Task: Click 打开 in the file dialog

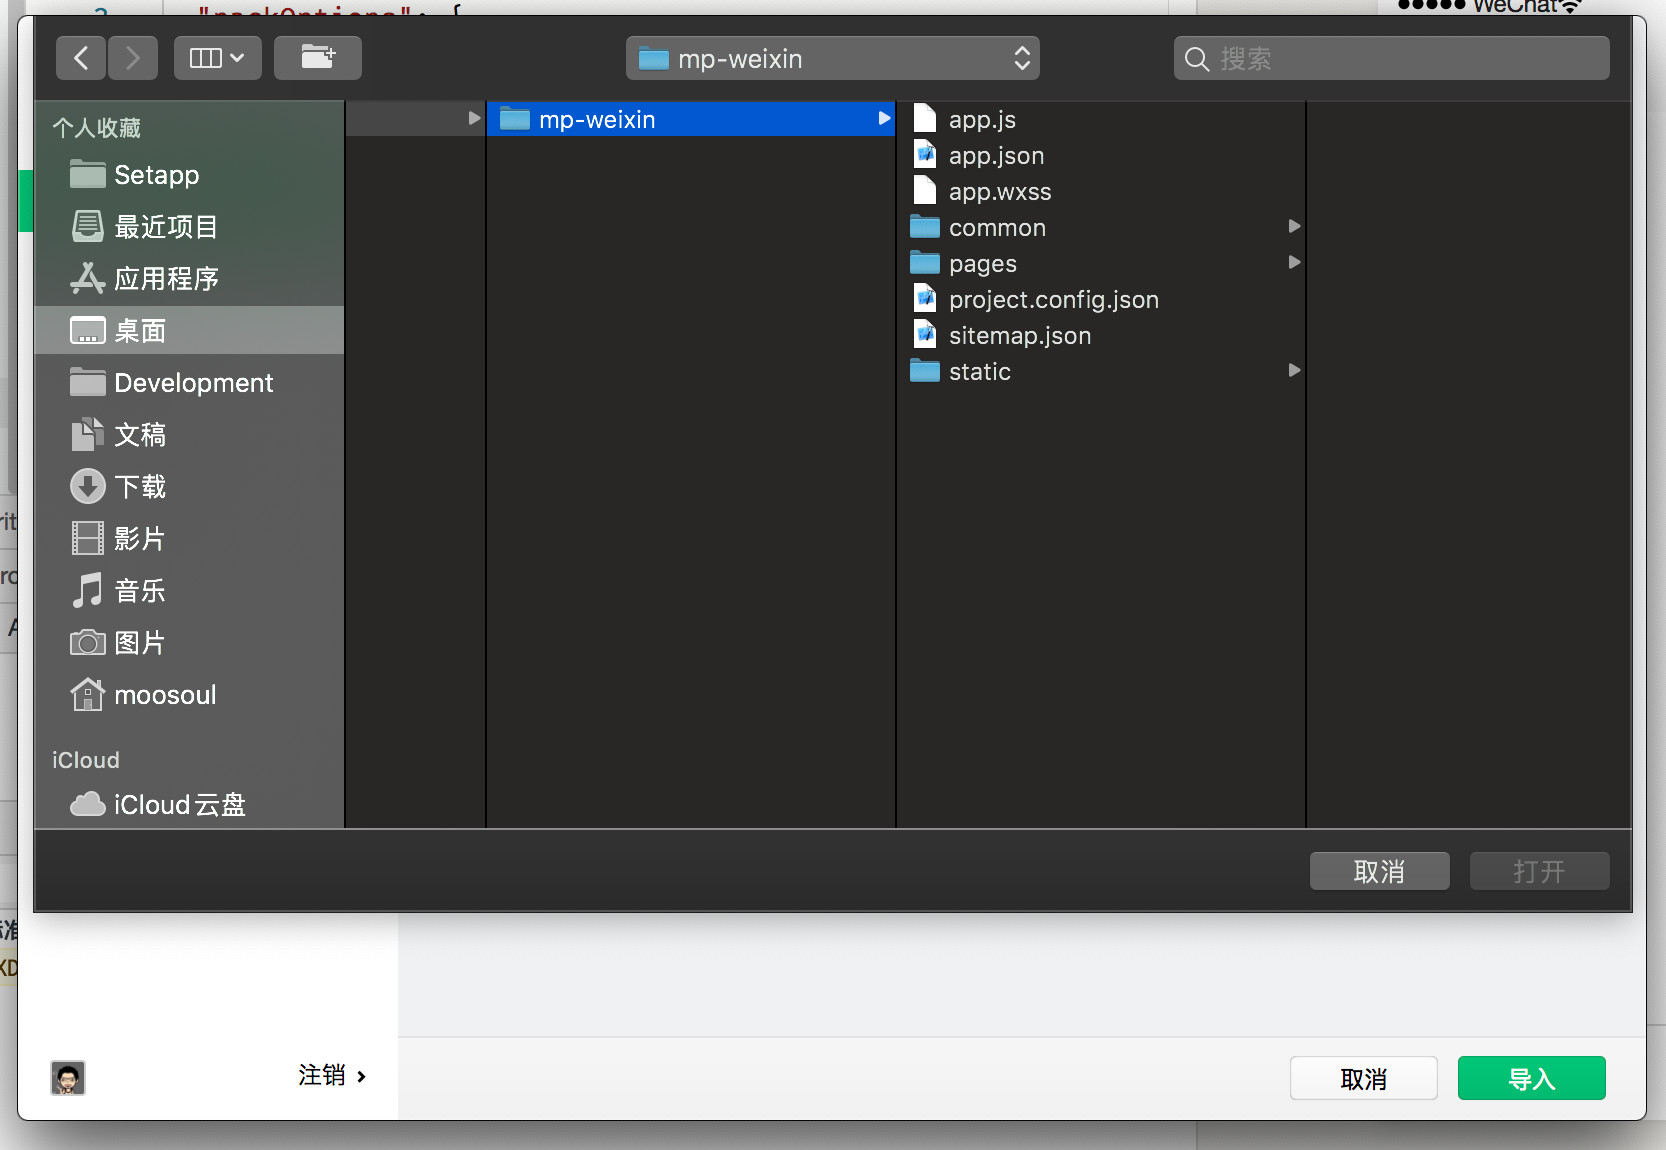Action: tap(1539, 871)
